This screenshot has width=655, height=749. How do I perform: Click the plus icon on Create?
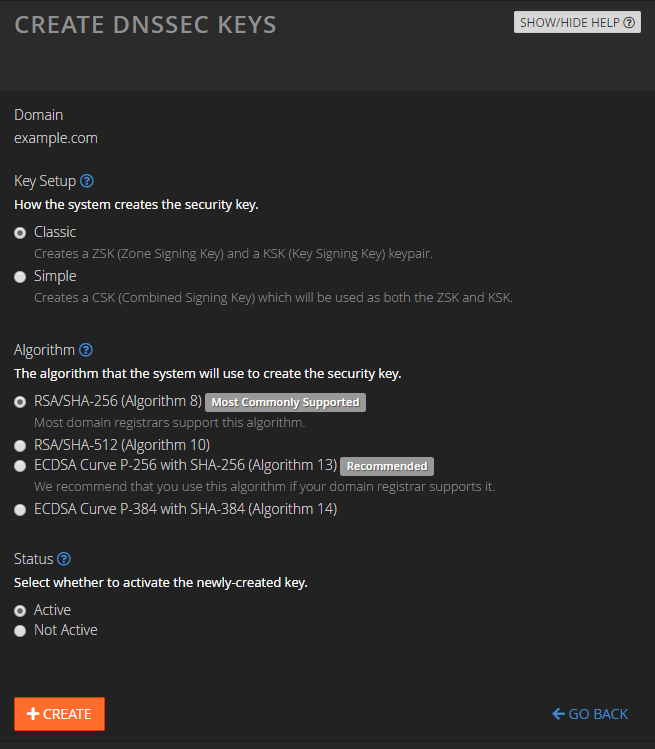(x=33, y=714)
